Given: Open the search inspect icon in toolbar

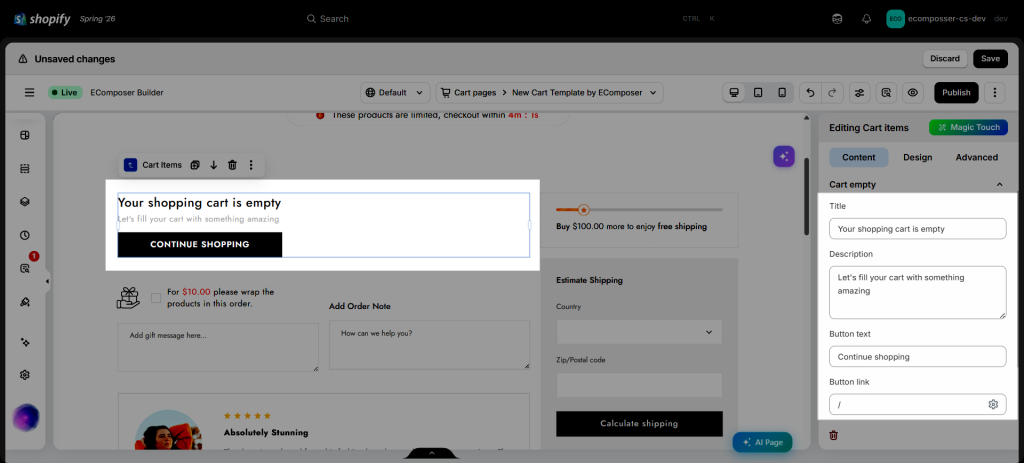Looking at the screenshot, I should [886, 93].
